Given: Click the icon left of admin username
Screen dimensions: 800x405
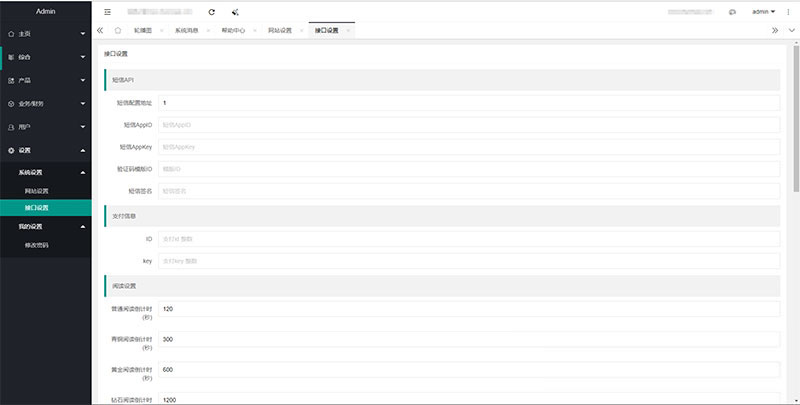Looking at the screenshot, I should (732, 11).
